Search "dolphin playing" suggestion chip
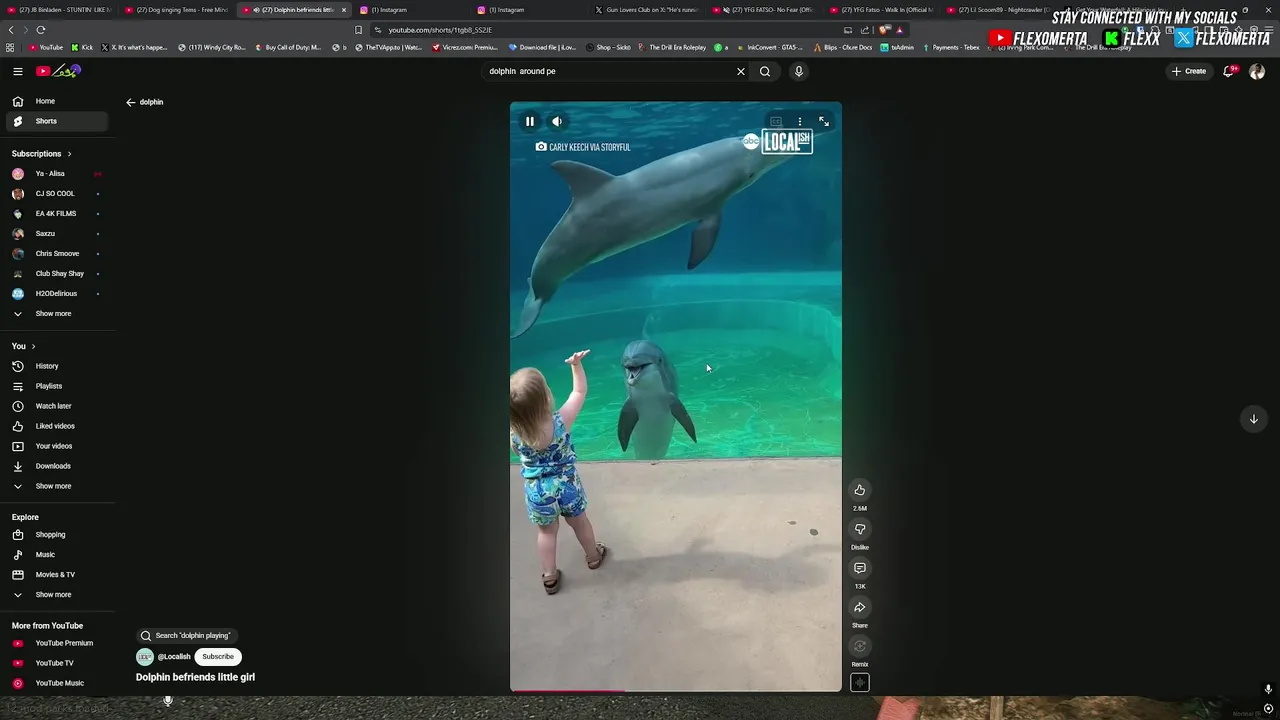 [186, 636]
